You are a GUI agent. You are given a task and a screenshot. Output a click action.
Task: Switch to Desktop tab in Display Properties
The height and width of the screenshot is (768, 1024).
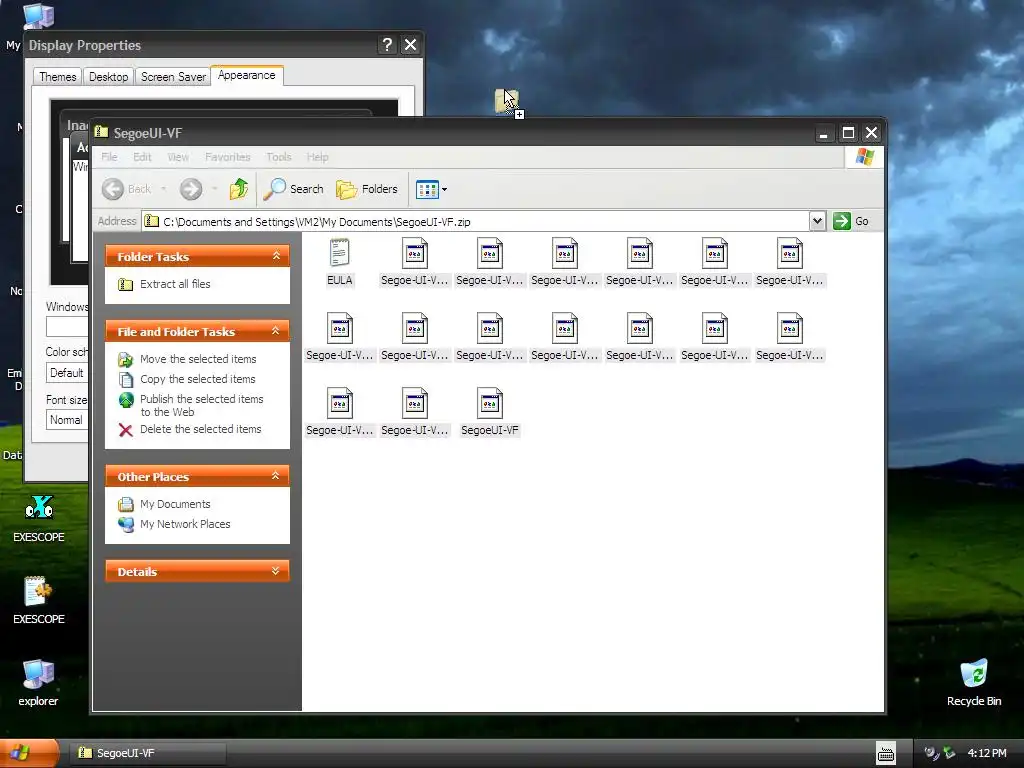click(108, 76)
